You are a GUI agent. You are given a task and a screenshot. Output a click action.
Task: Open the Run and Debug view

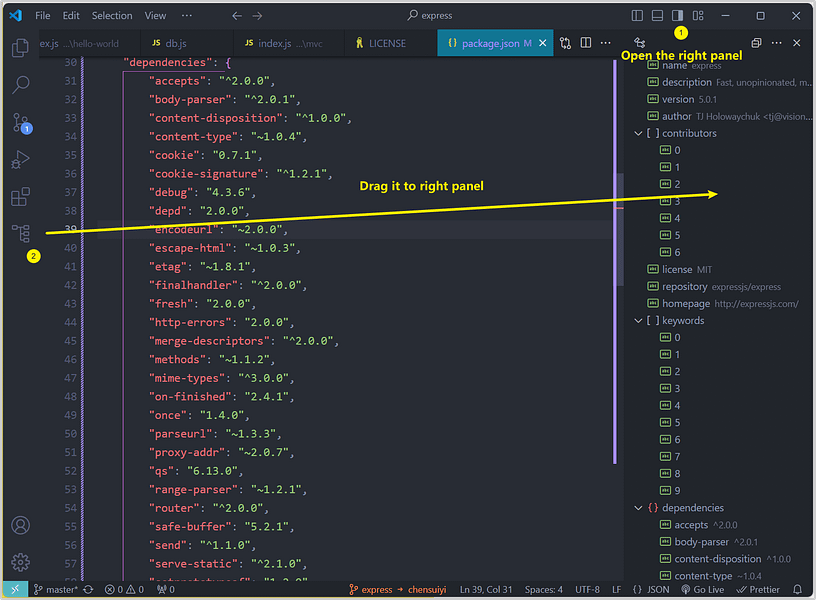pos(20,160)
